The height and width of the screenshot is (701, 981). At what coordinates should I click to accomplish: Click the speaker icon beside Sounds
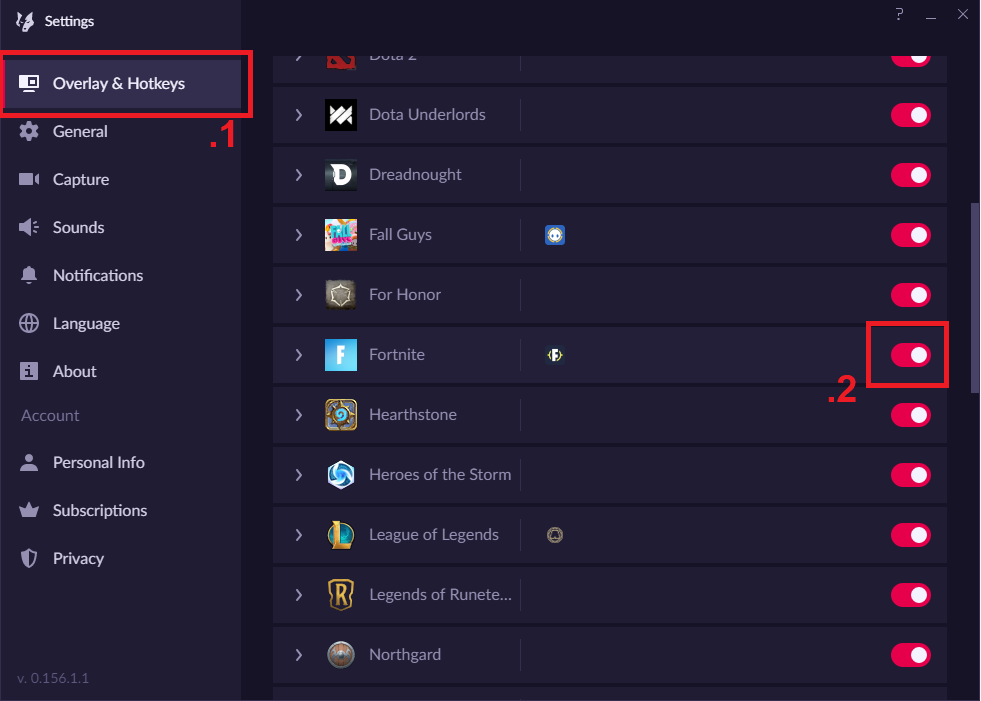29,227
